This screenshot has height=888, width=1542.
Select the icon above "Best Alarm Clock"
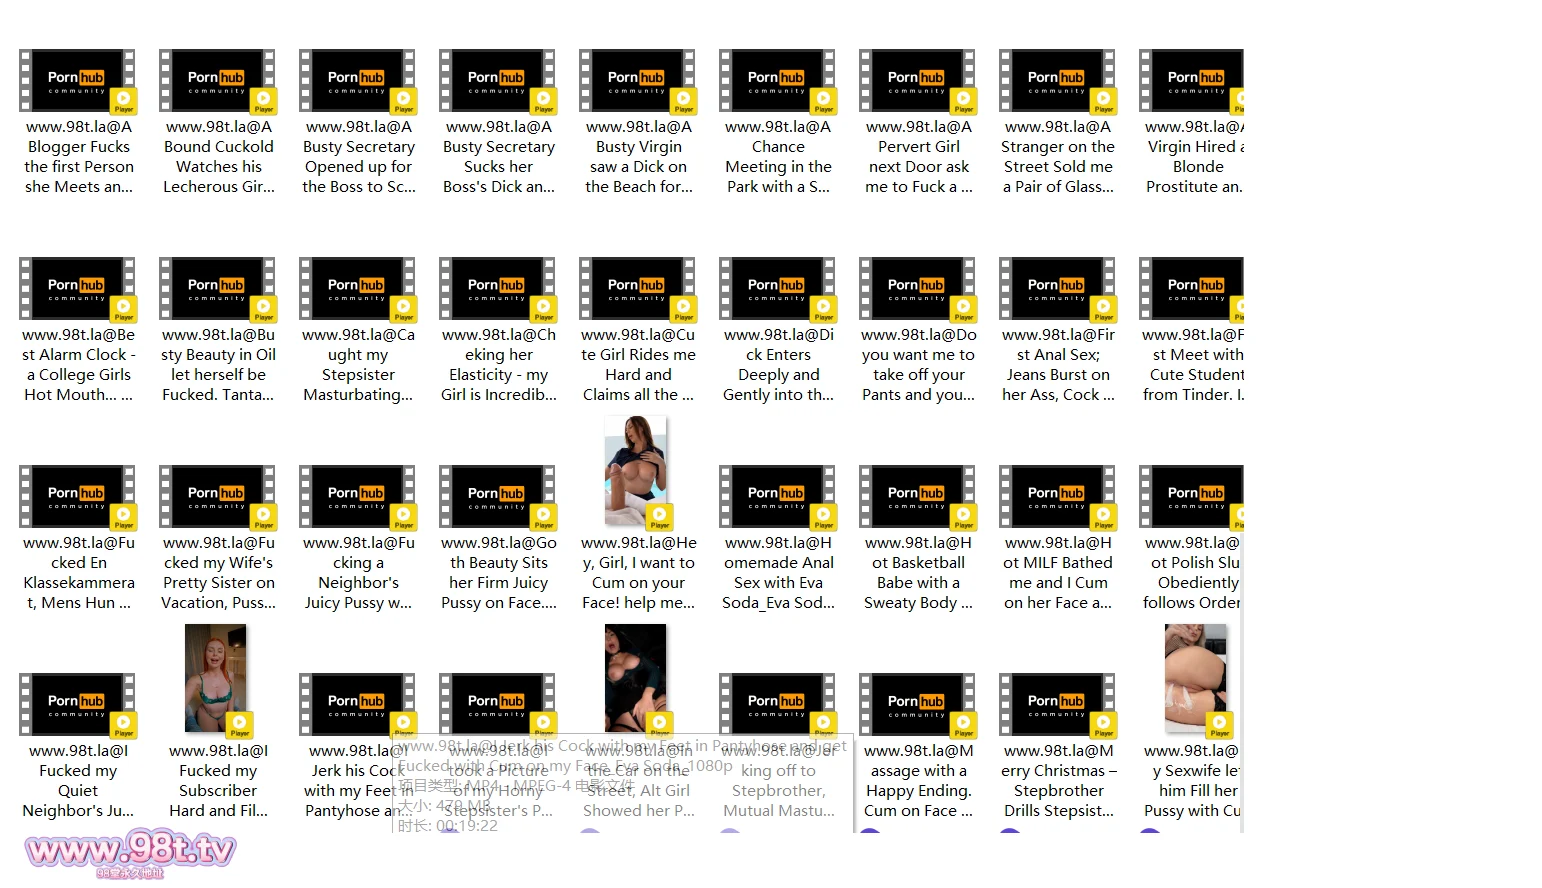(x=78, y=288)
